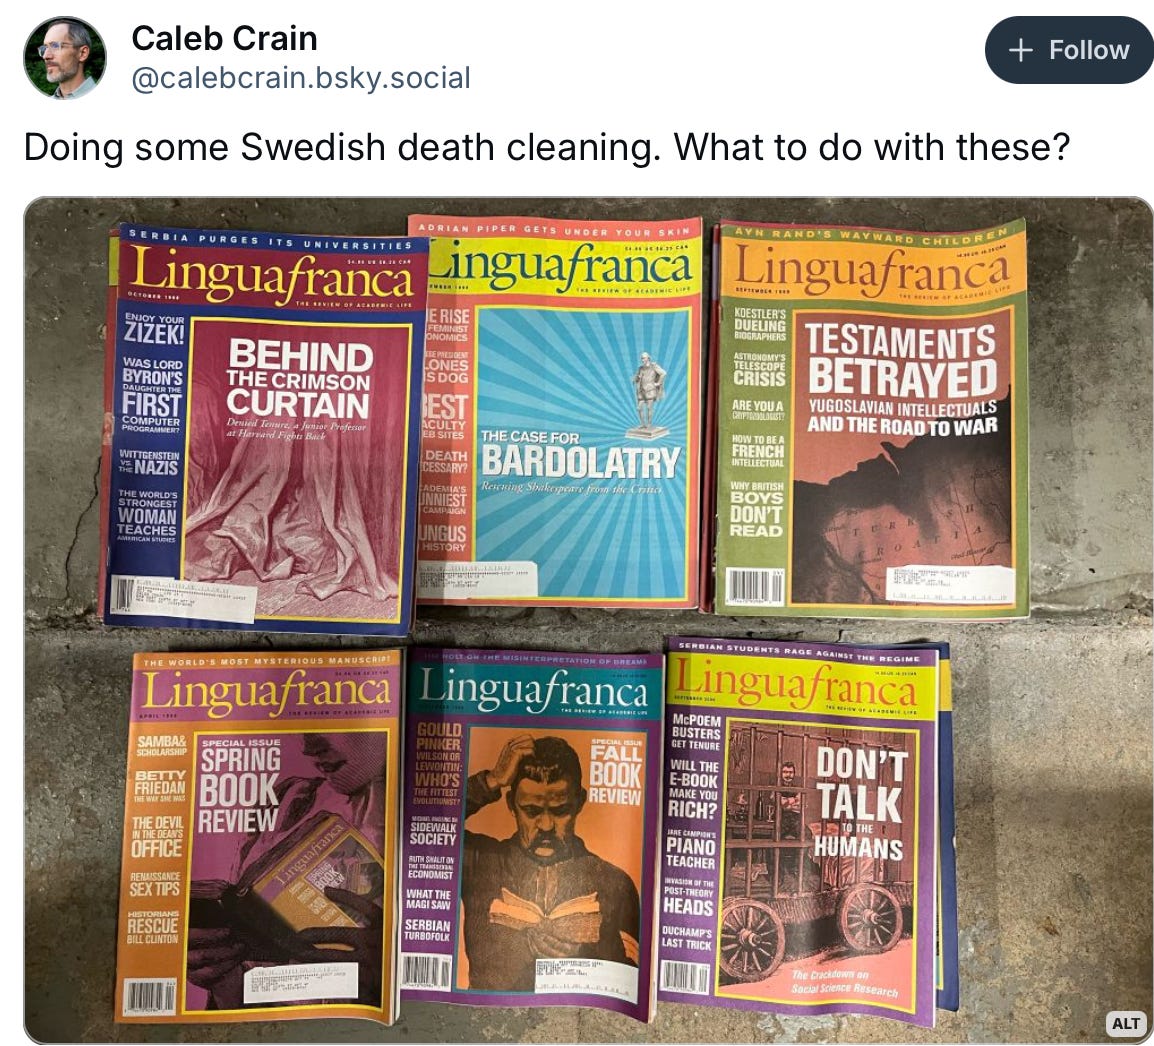Click the Shakespeare statue on Bardolatry cover

pos(648,395)
